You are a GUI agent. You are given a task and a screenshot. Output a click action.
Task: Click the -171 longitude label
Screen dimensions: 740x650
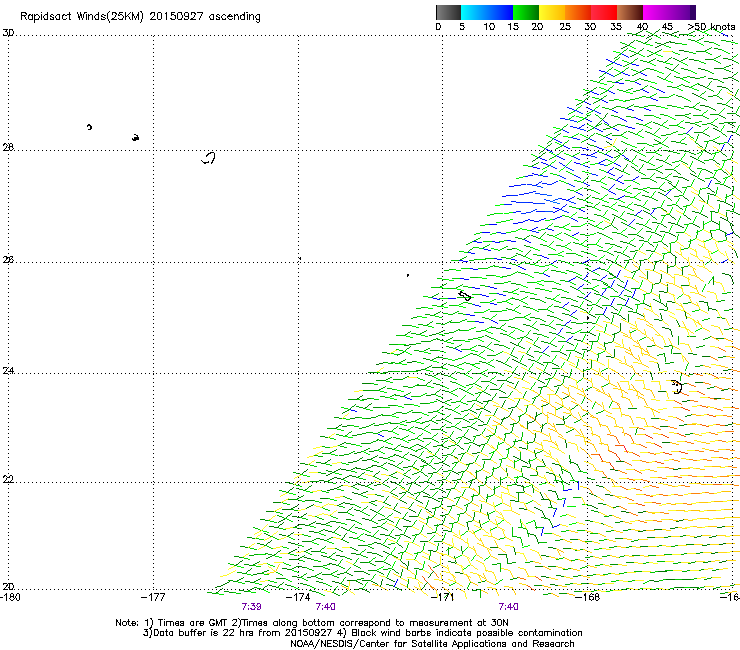pos(443,597)
